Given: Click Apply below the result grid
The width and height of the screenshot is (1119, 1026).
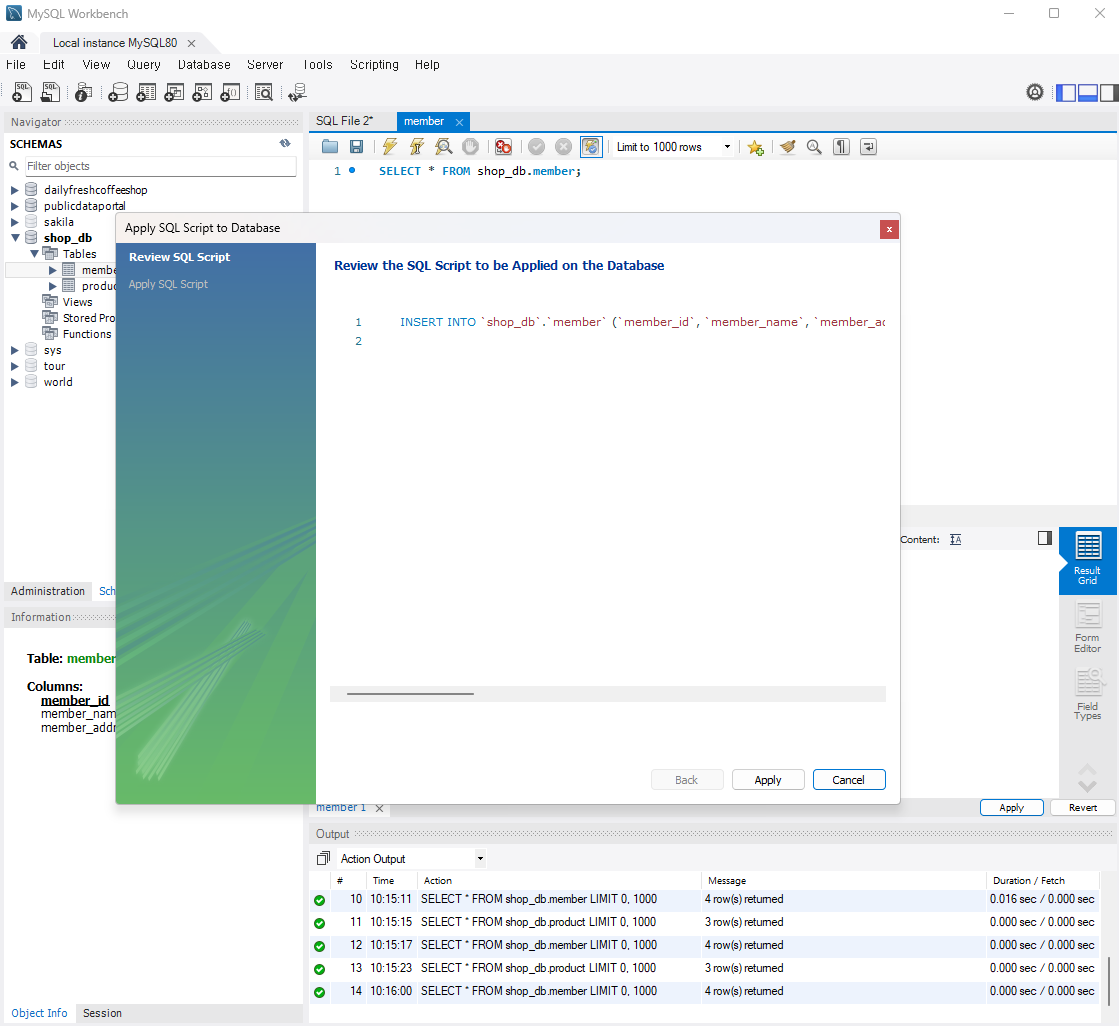Looking at the screenshot, I should (x=1011, y=808).
